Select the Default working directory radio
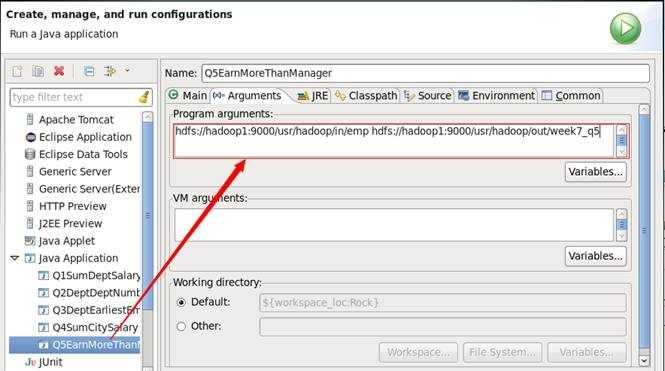This screenshot has height=371, width=665. [x=182, y=302]
